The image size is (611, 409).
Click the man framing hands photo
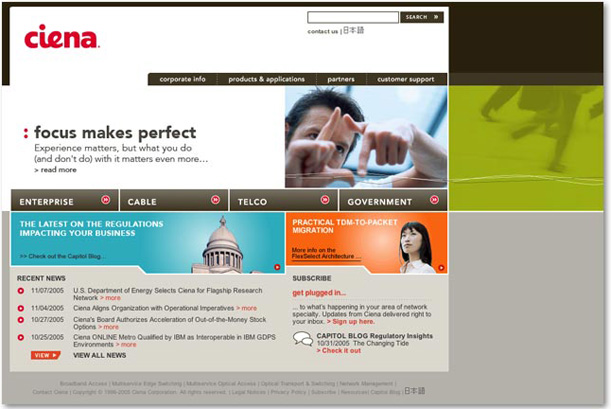click(x=366, y=137)
